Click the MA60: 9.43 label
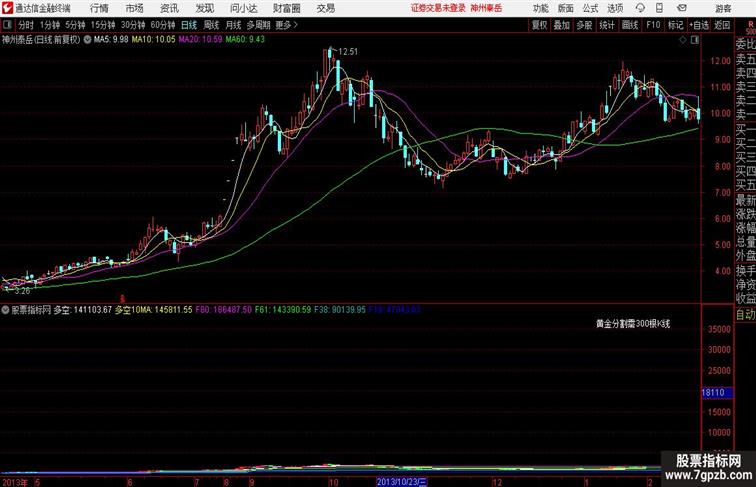This screenshot has width=756, height=487. [245, 40]
